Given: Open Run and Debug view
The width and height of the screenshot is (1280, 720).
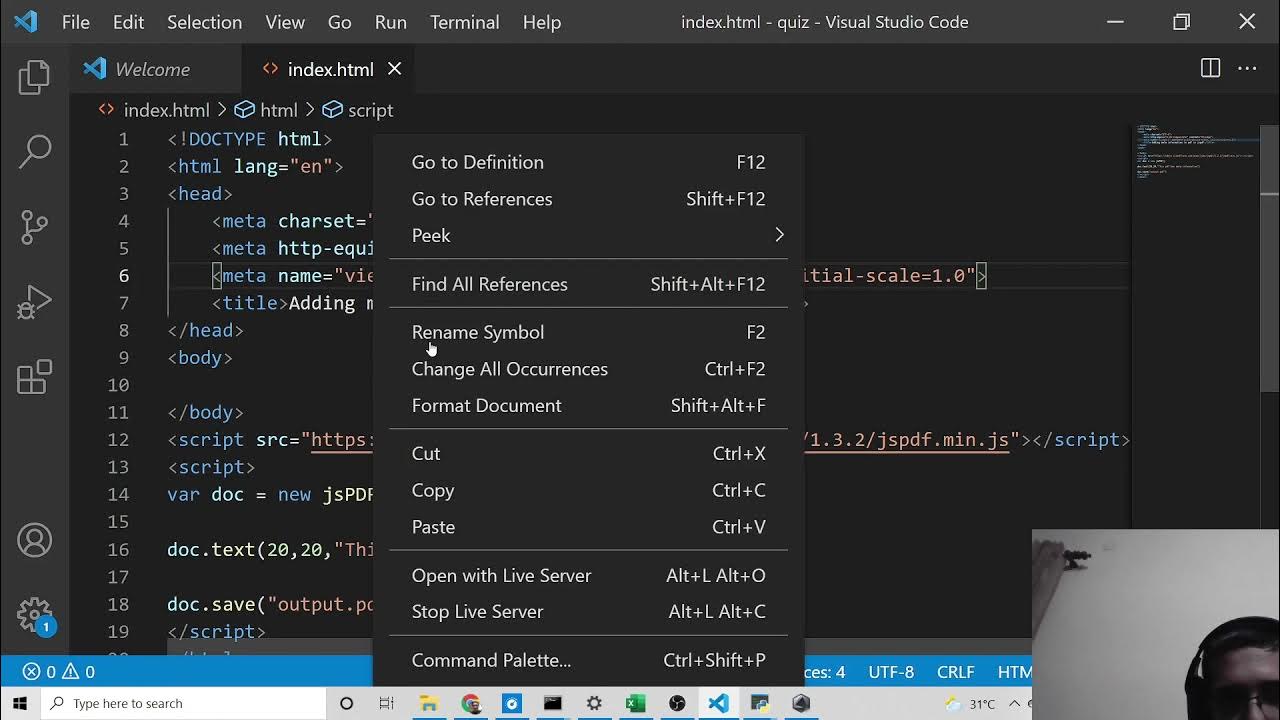Looking at the screenshot, I should (34, 302).
